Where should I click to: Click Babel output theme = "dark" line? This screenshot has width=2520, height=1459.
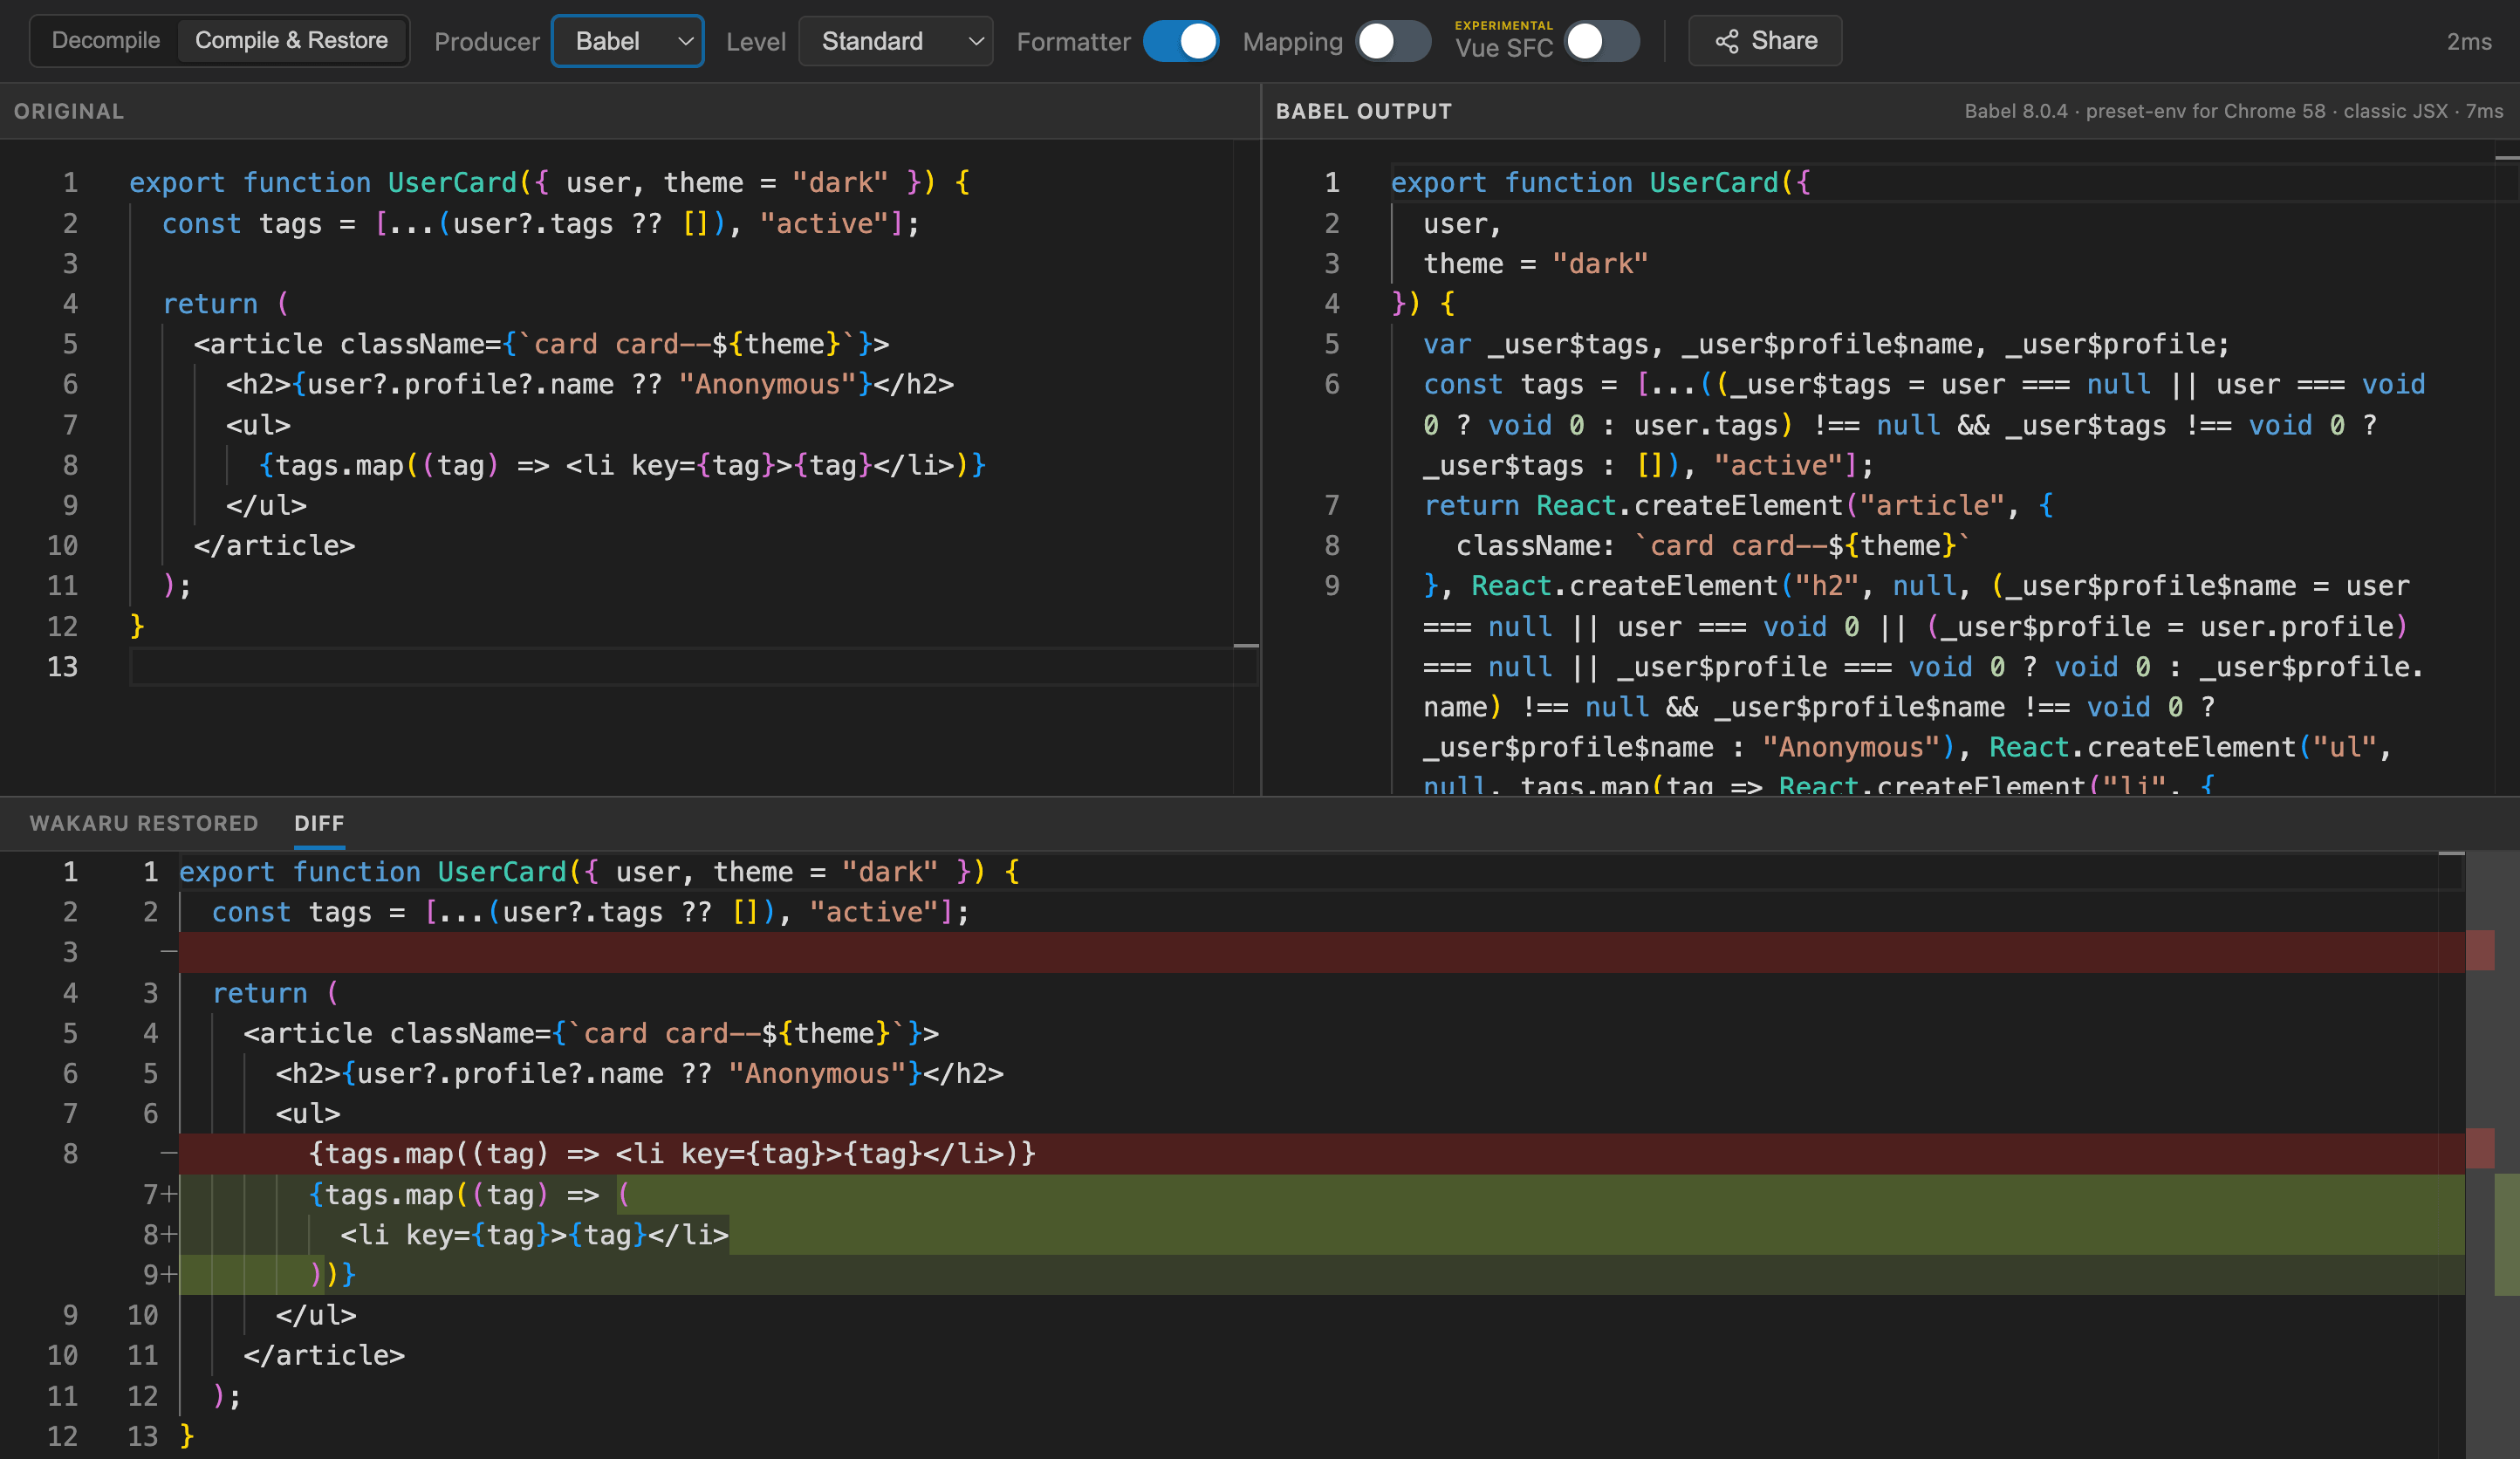pyautogui.click(x=1535, y=264)
